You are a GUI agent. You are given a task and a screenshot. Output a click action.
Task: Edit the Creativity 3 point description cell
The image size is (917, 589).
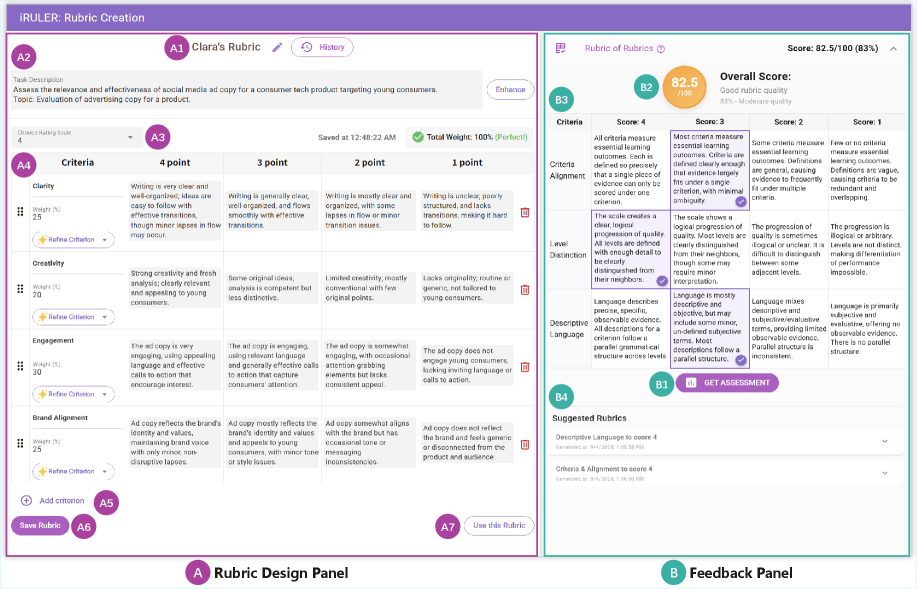click(273, 288)
